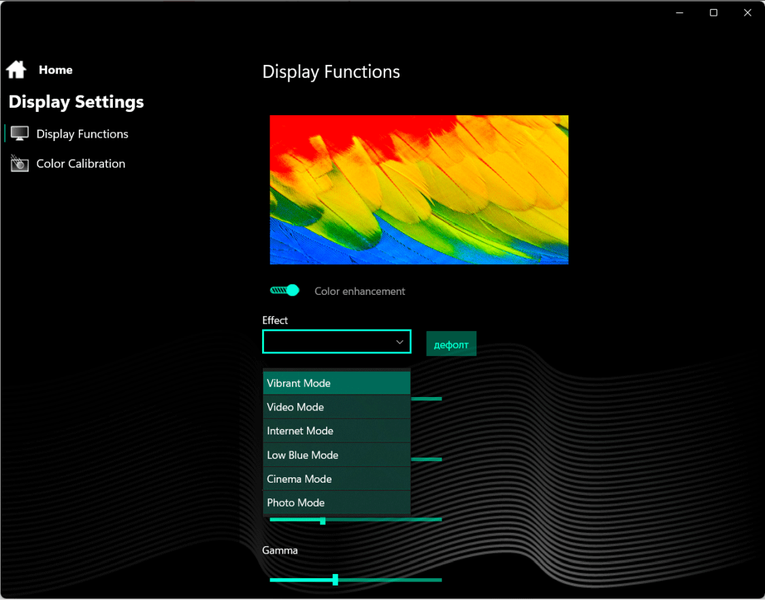Open the Display Functions sidebar label
This screenshot has height=600, width=765.
(82, 134)
